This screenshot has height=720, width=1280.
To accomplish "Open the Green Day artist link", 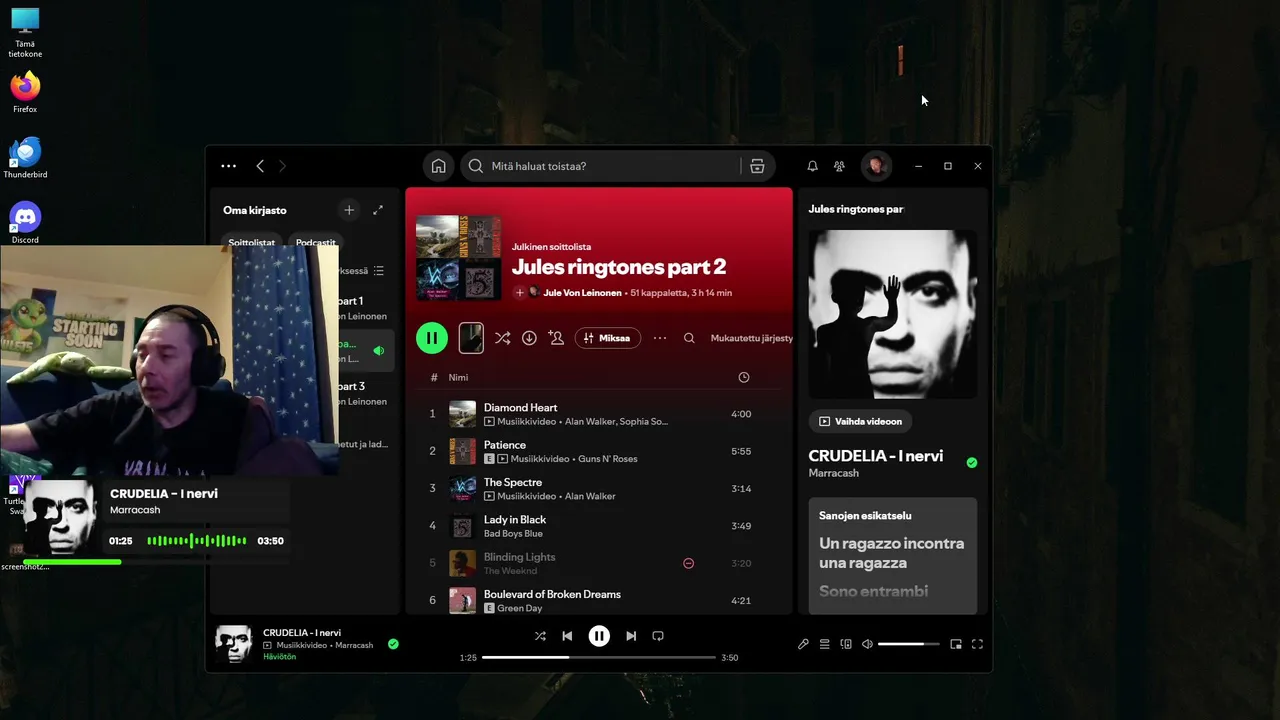I will [519, 608].
